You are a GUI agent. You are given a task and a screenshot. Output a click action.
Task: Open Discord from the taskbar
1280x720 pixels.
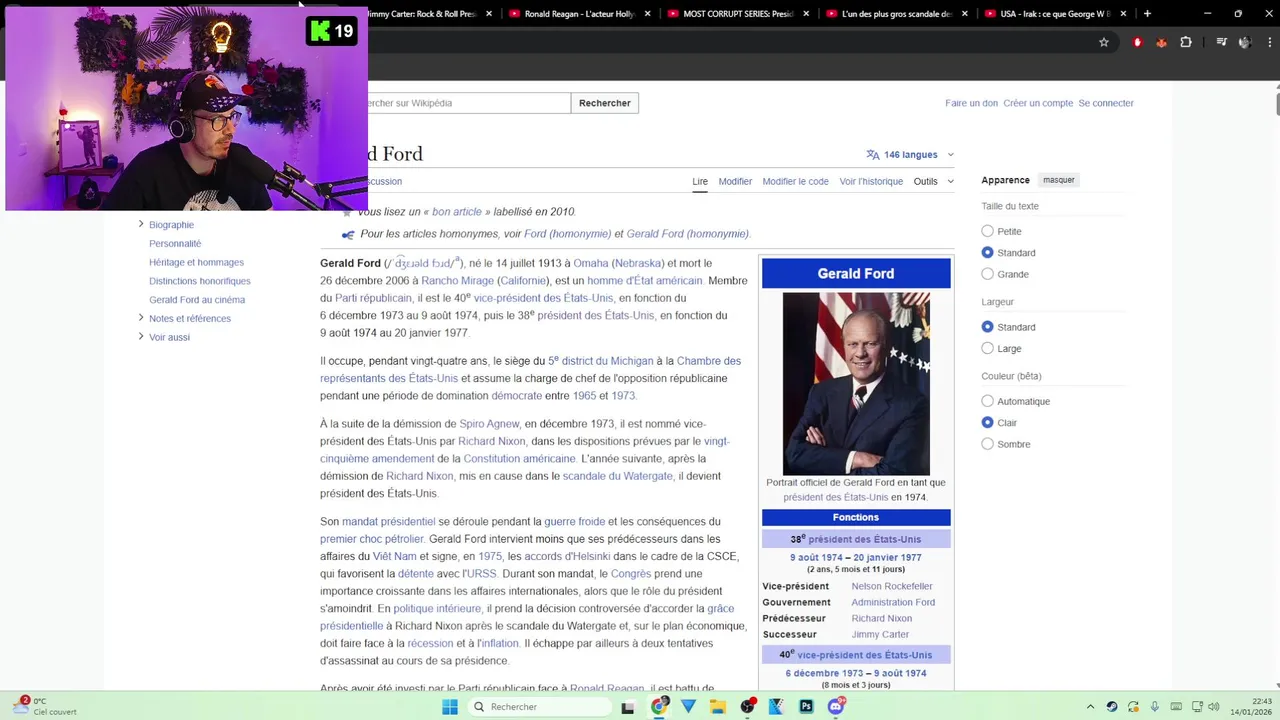click(x=836, y=707)
